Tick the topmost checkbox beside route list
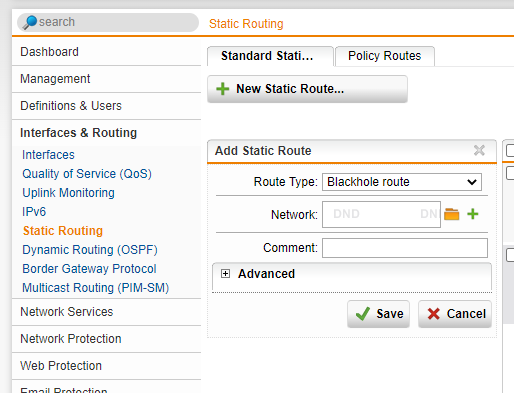The width and height of the screenshot is (514, 393). click(510, 150)
